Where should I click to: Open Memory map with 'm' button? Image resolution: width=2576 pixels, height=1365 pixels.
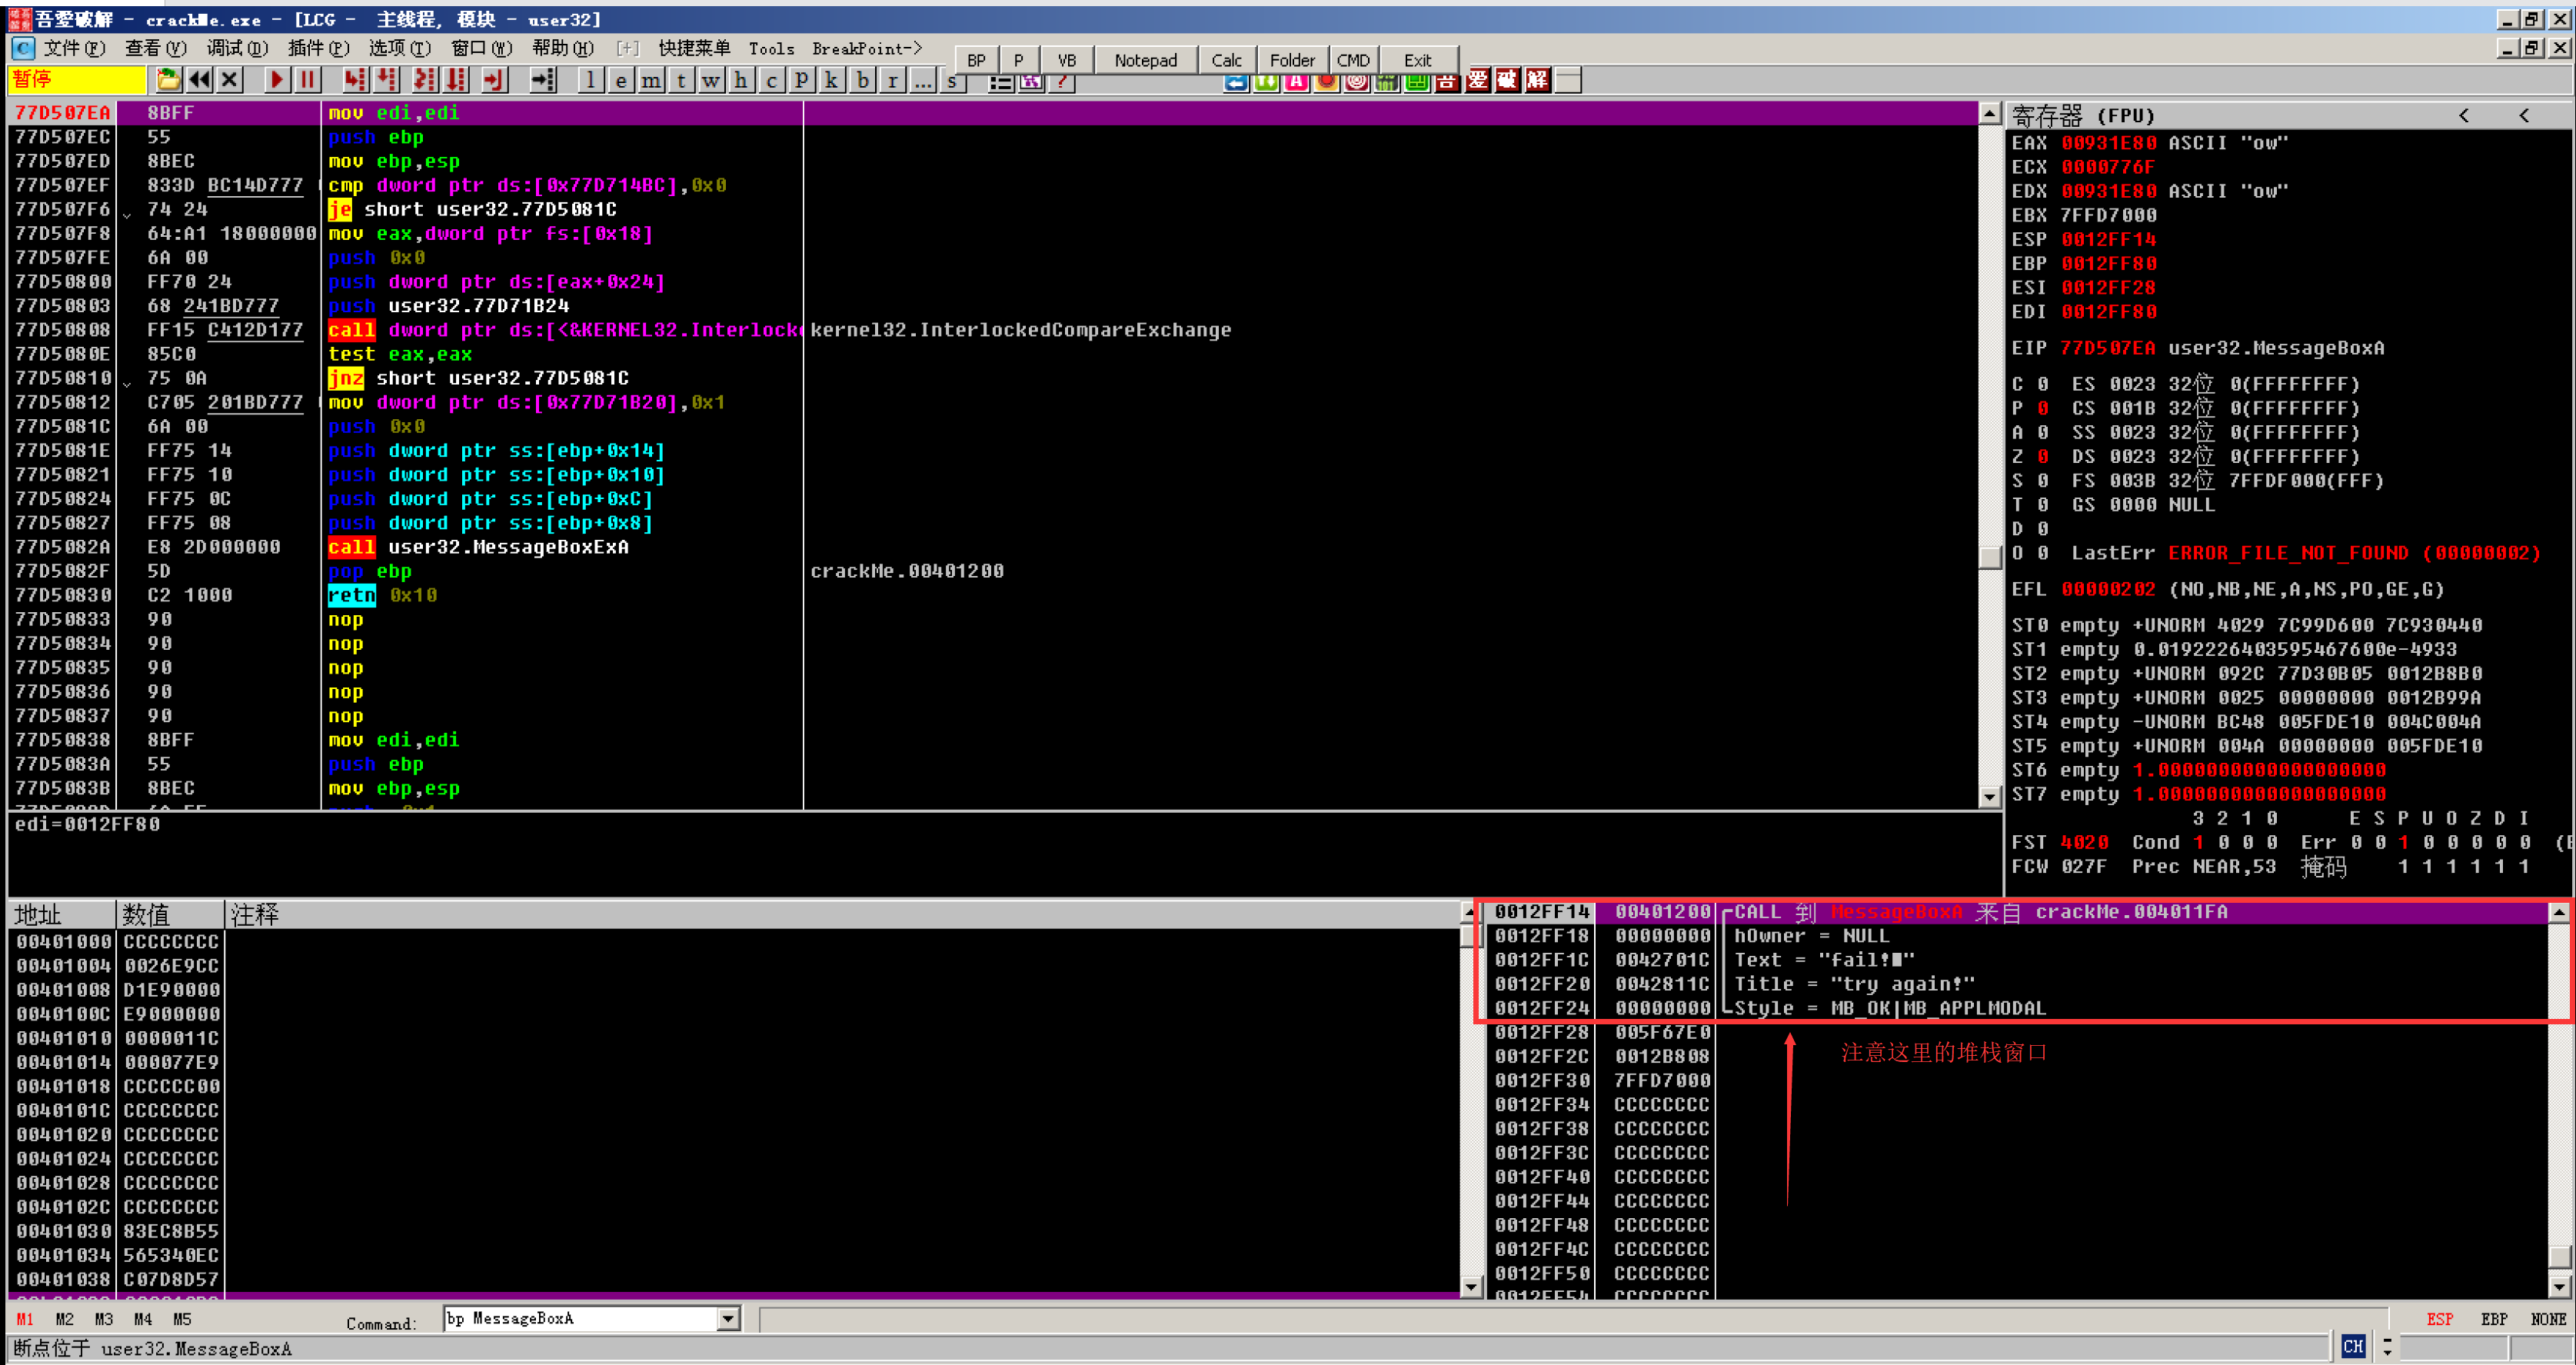pos(651,80)
